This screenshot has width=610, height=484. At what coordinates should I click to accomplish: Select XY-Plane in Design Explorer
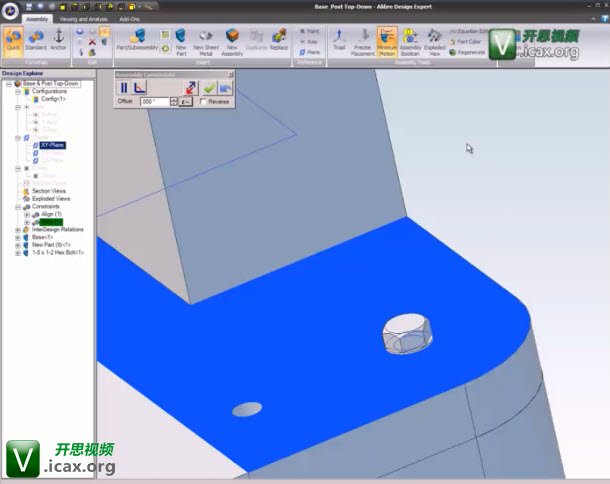point(52,145)
